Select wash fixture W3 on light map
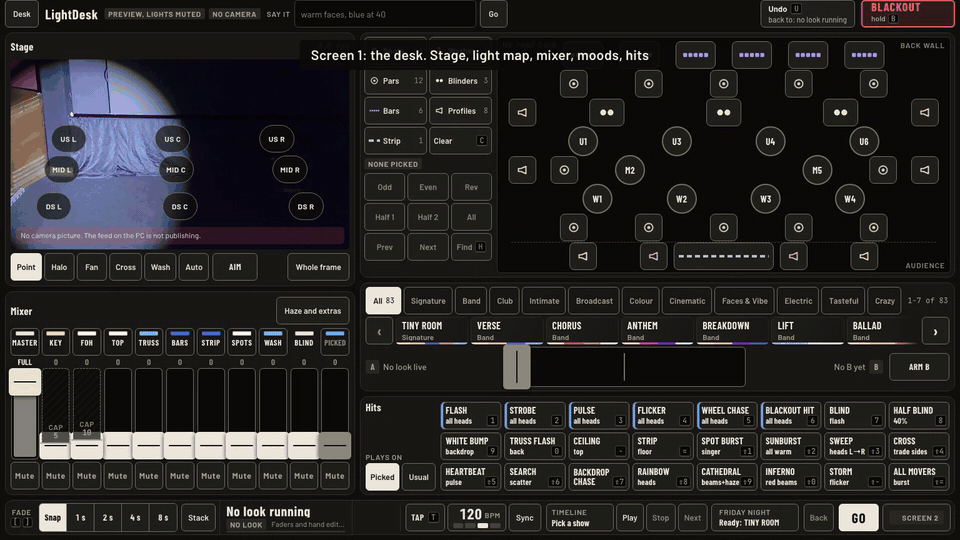Screen dimensions: 960x540 [766, 199]
